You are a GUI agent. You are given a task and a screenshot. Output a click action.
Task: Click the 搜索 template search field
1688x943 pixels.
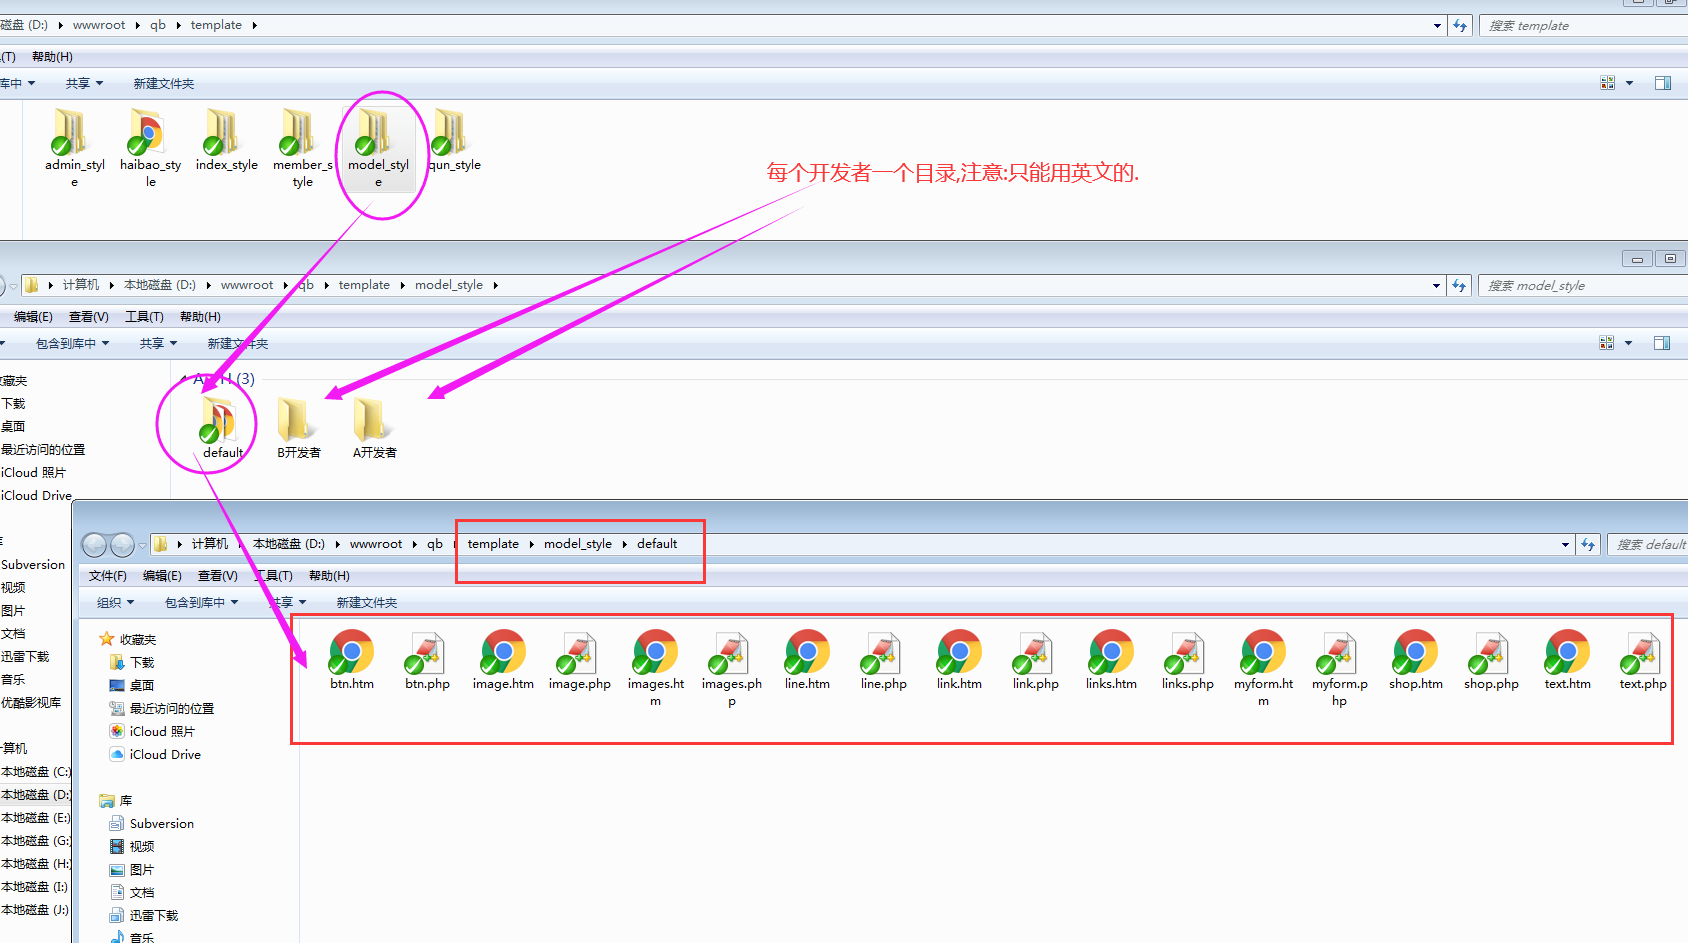point(1580,26)
